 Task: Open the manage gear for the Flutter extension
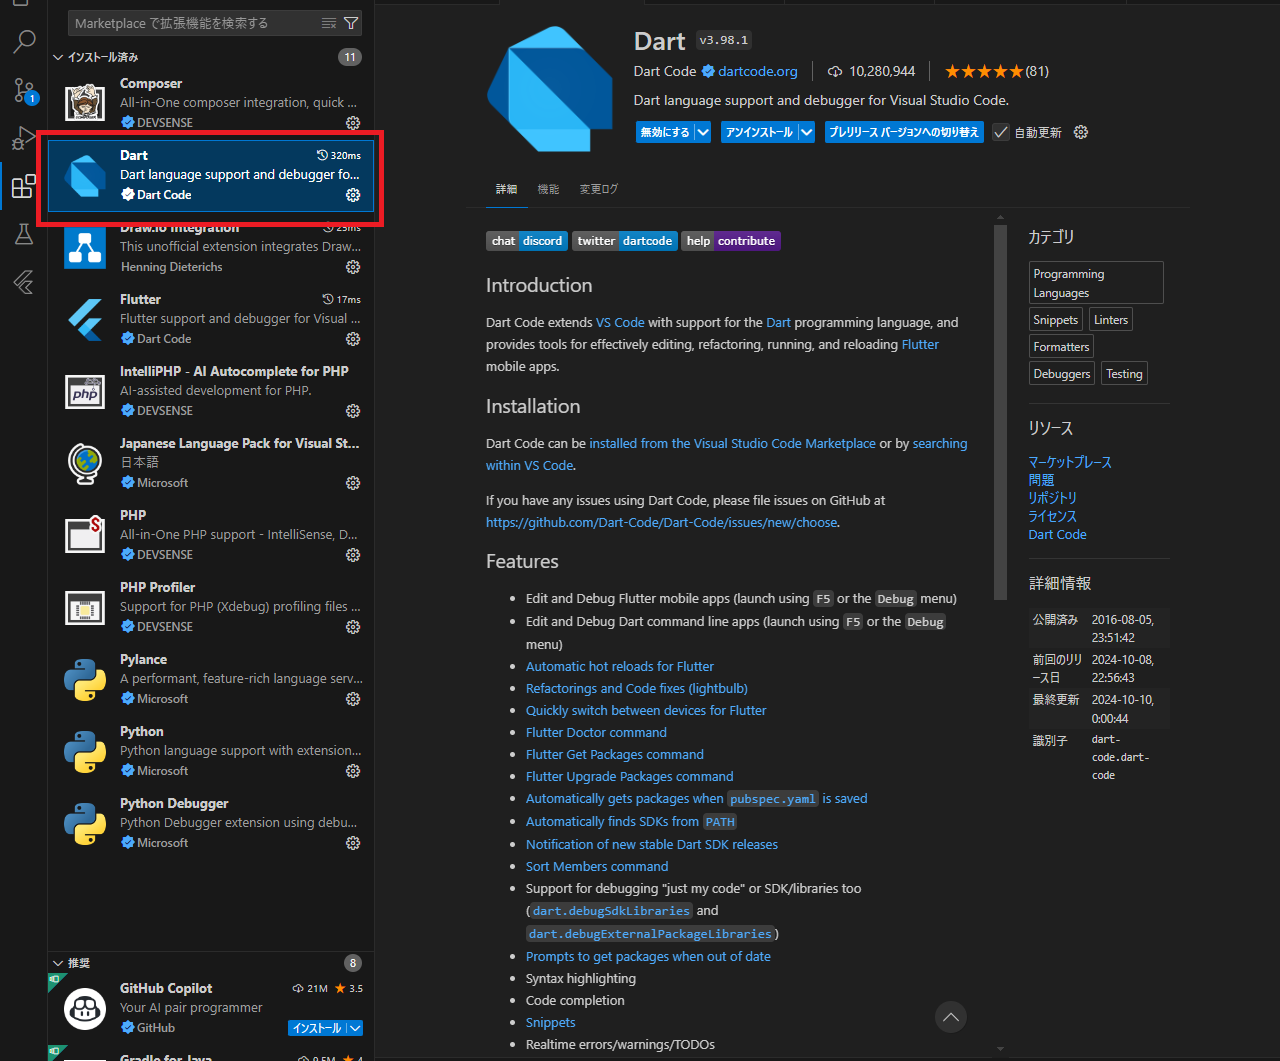tap(352, 339)
